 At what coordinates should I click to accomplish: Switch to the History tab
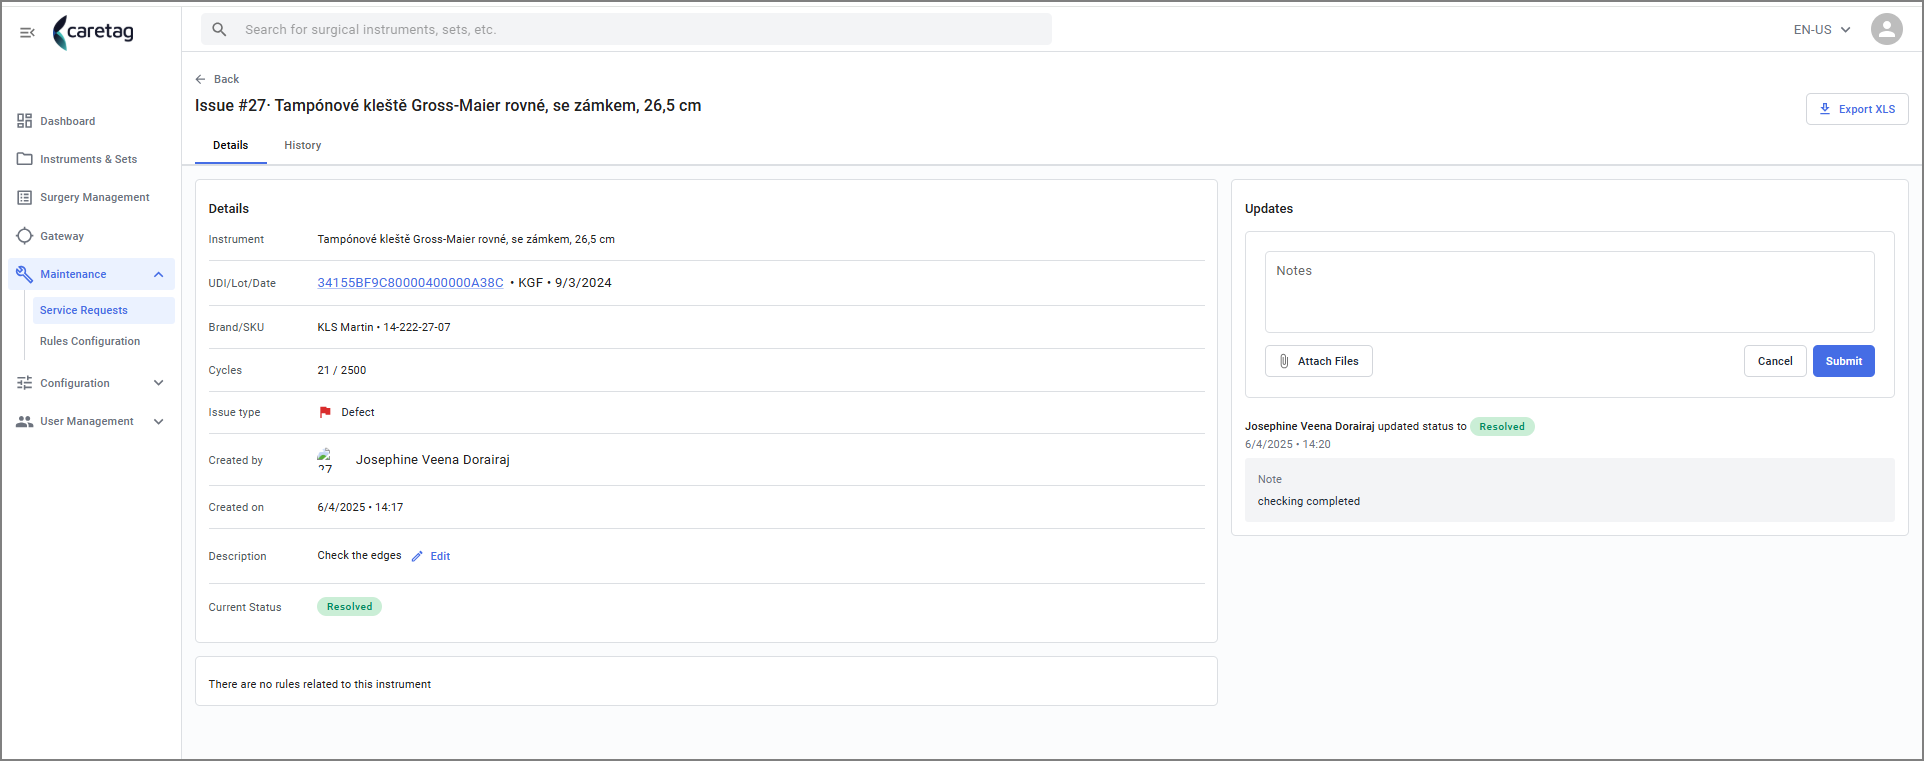click(302, 145)
